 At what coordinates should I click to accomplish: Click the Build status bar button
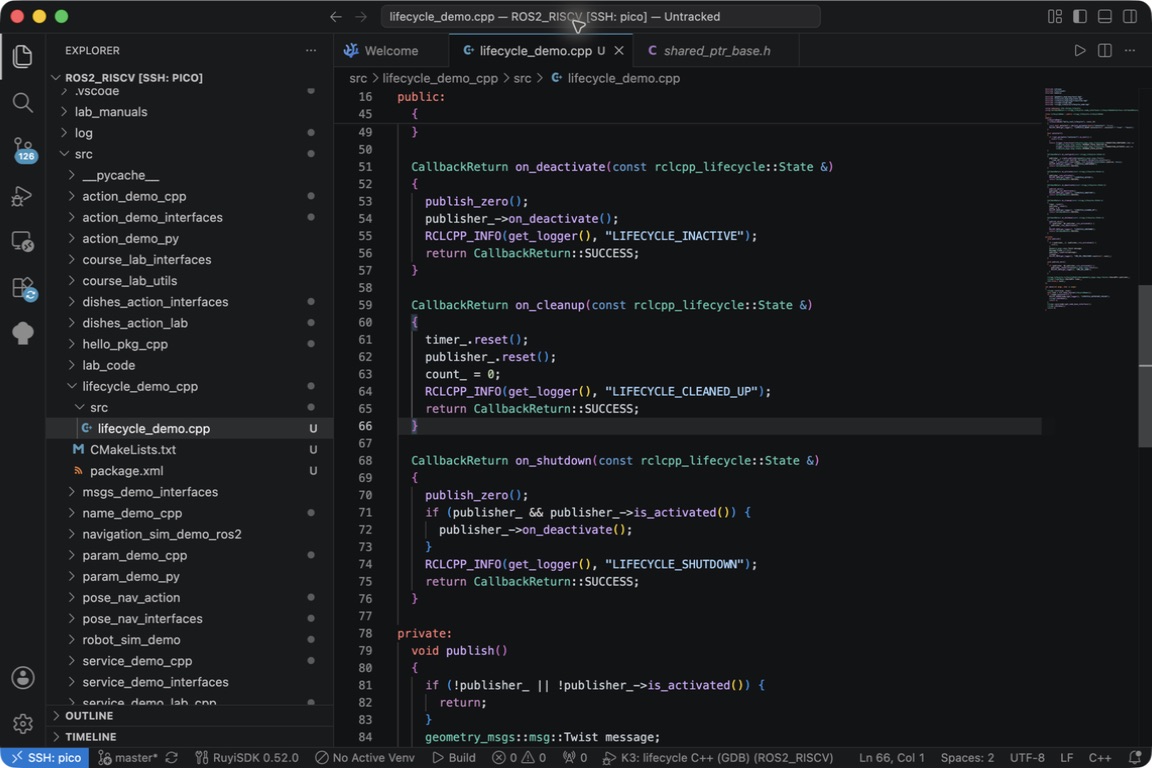pyautogui.click(x=454, y=758)
